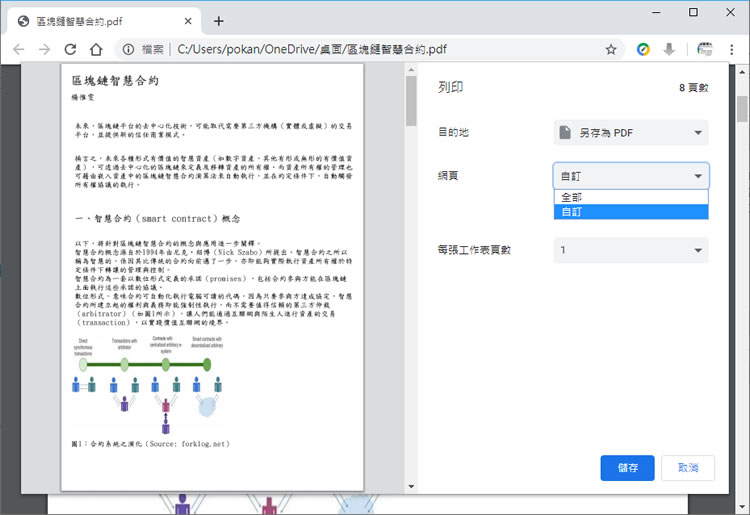
Task: Click the 儲存 save button
Action: tap(627, 468)
